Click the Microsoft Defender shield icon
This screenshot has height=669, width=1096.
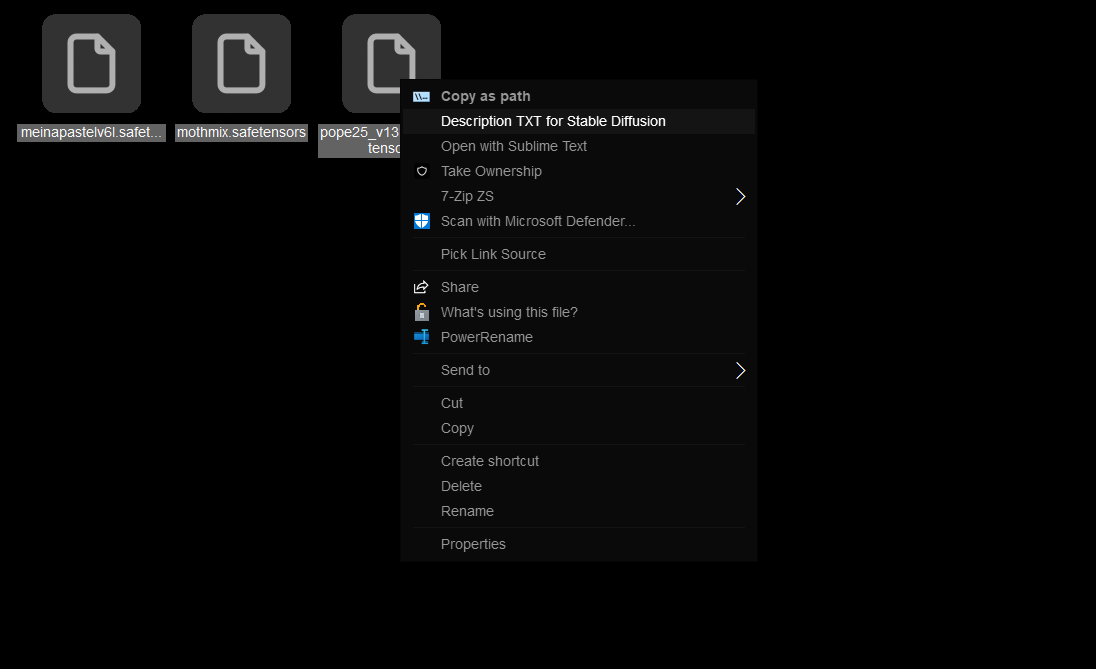(x=421, y=221)
